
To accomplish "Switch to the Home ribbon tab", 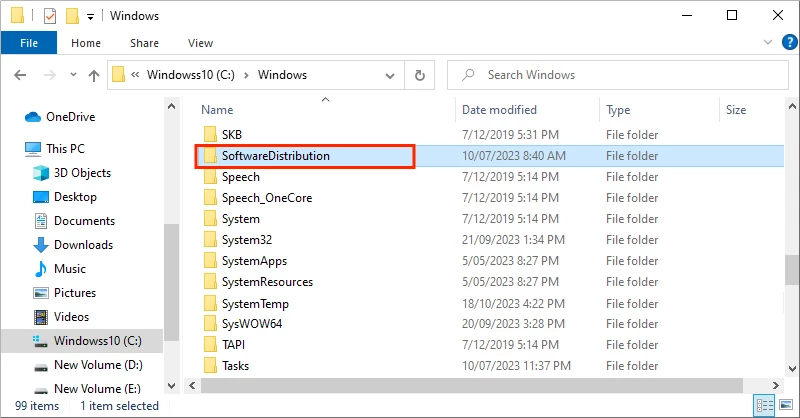I will coord(86,43).
